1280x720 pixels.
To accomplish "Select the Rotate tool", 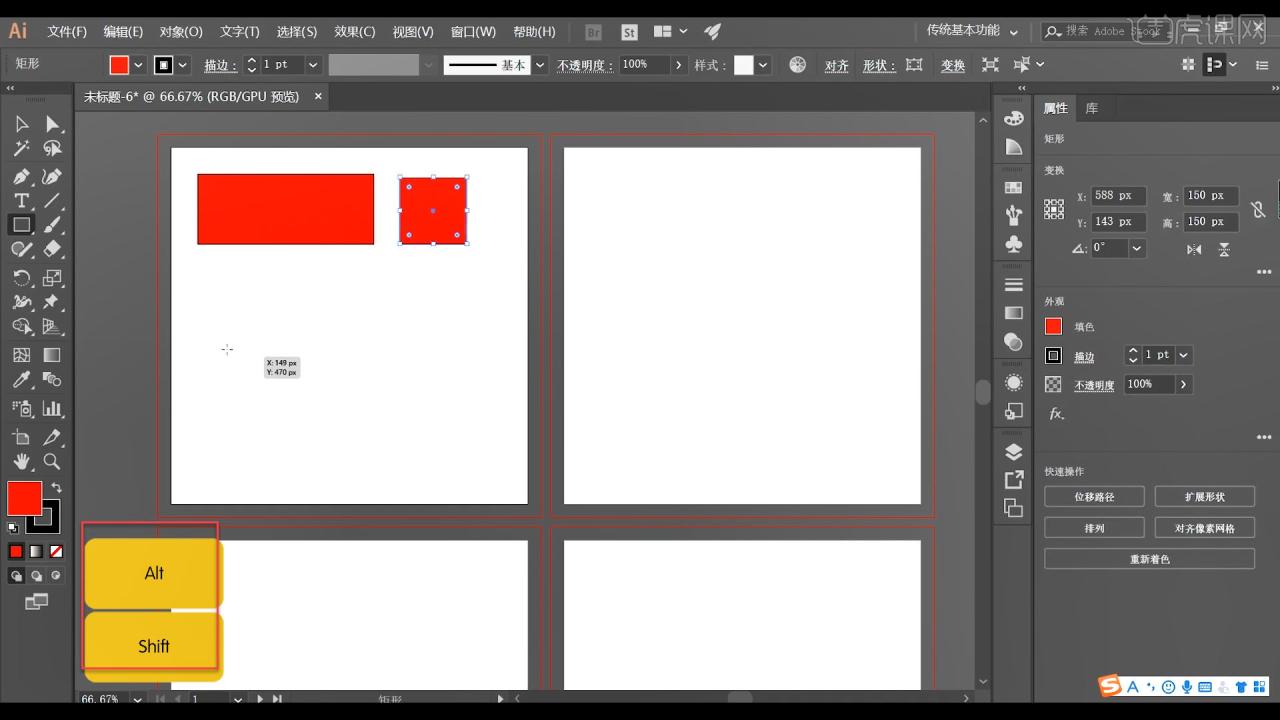I will 21,277.
